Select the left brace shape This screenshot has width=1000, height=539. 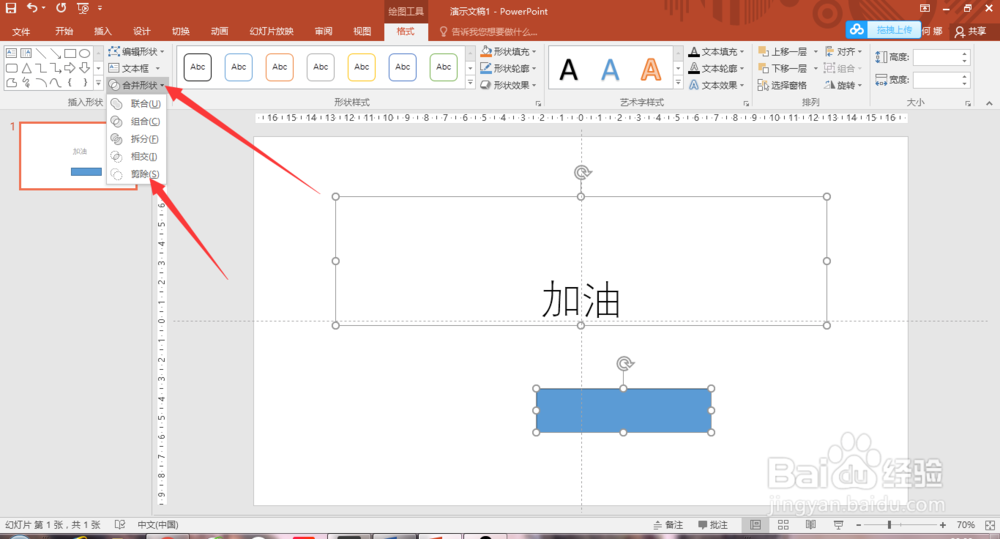(x=70, y=82)
